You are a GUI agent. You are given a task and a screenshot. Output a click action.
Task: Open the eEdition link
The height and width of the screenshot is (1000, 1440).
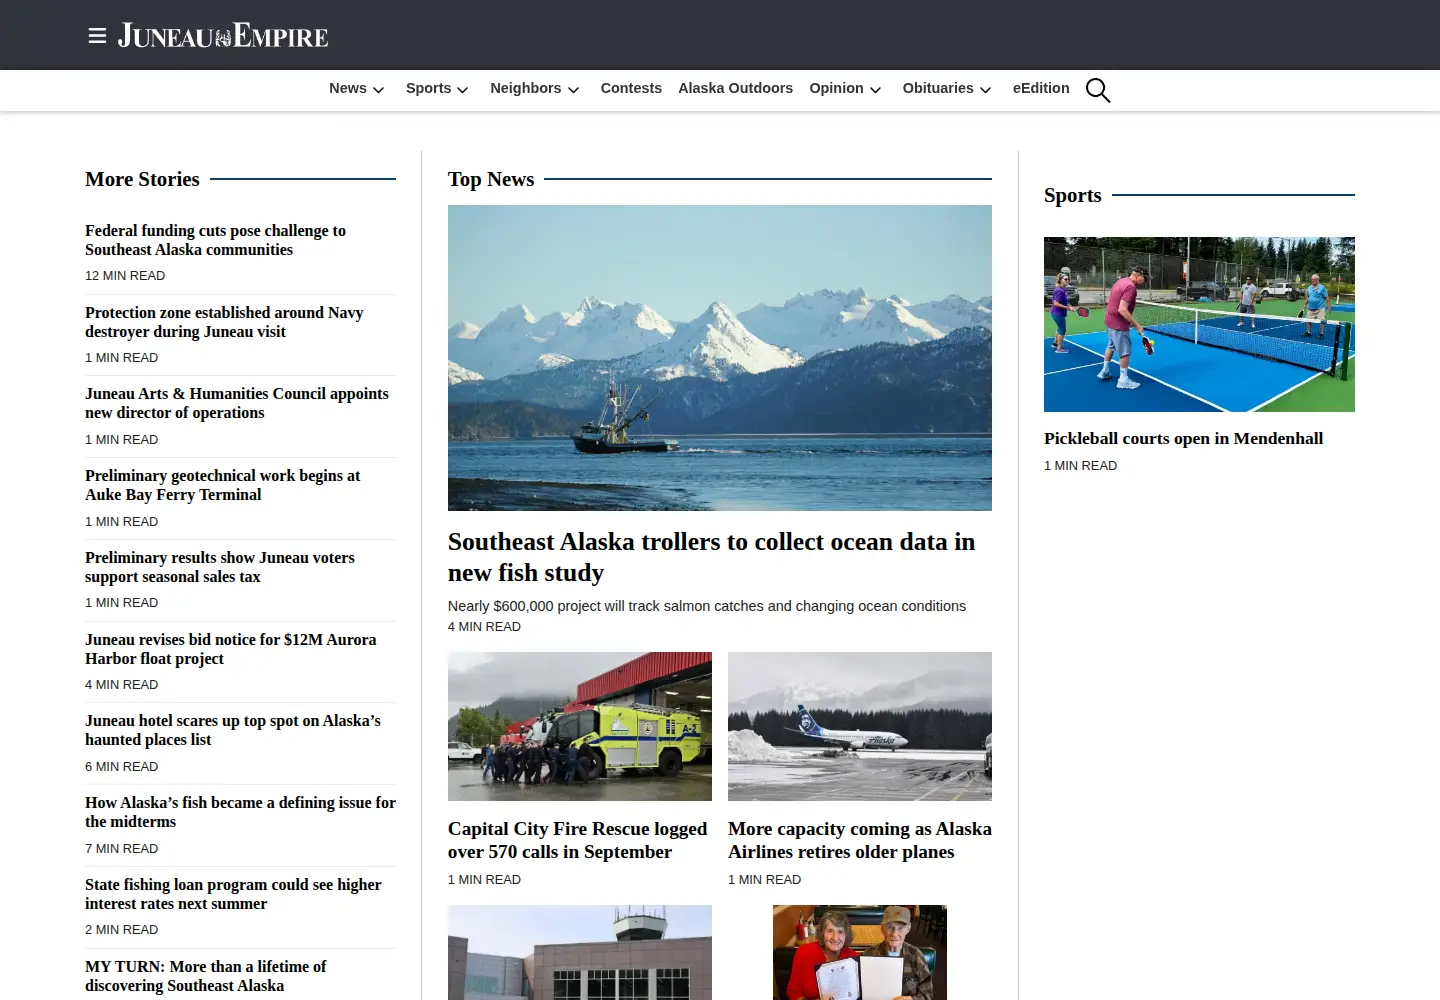coord(1041,88)
